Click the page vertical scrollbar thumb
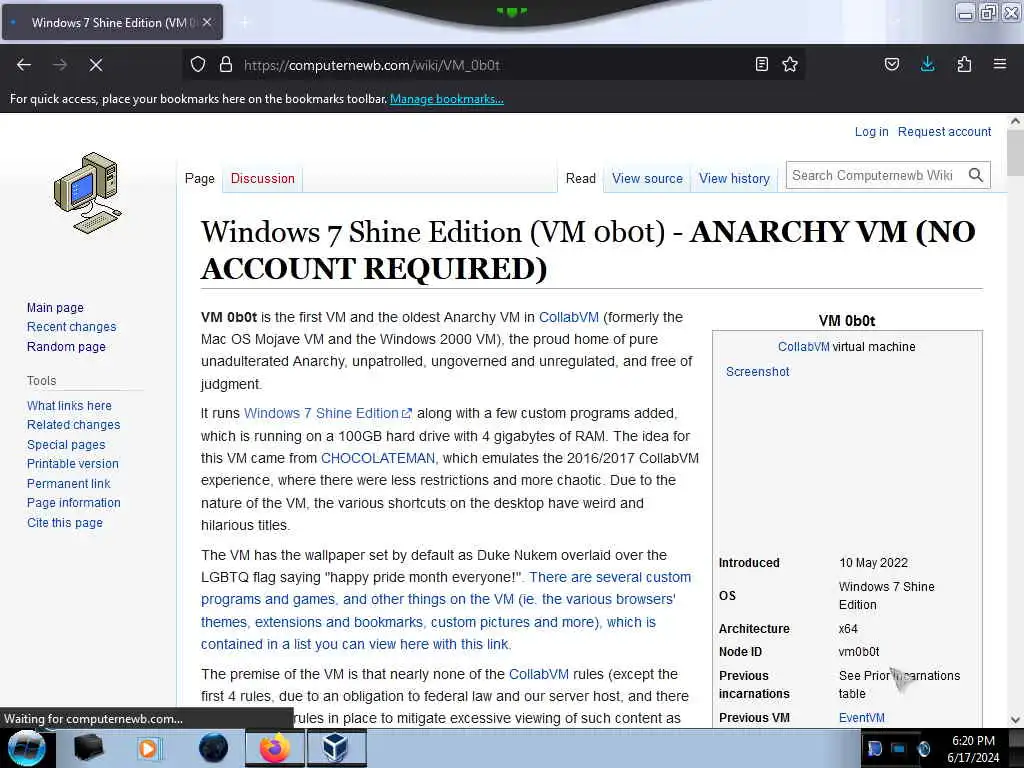1024x768 pixels. click(x=1015, y=153)
